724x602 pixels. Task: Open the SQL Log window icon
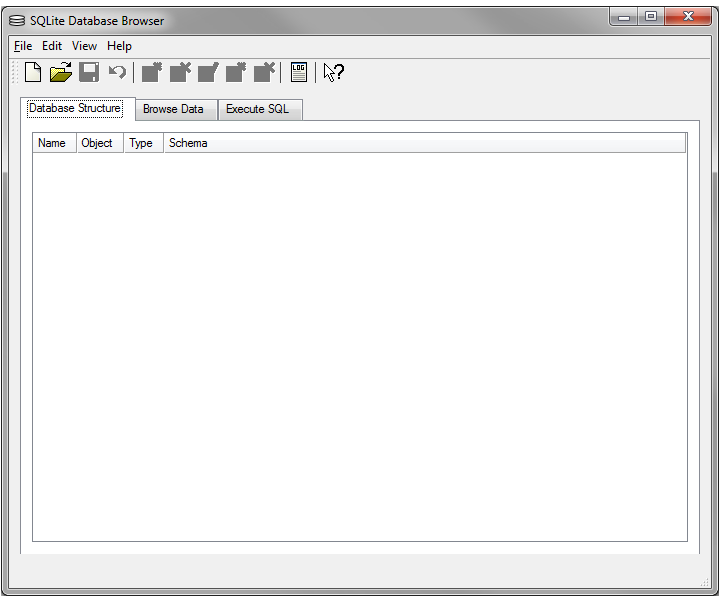coord(299,72)
